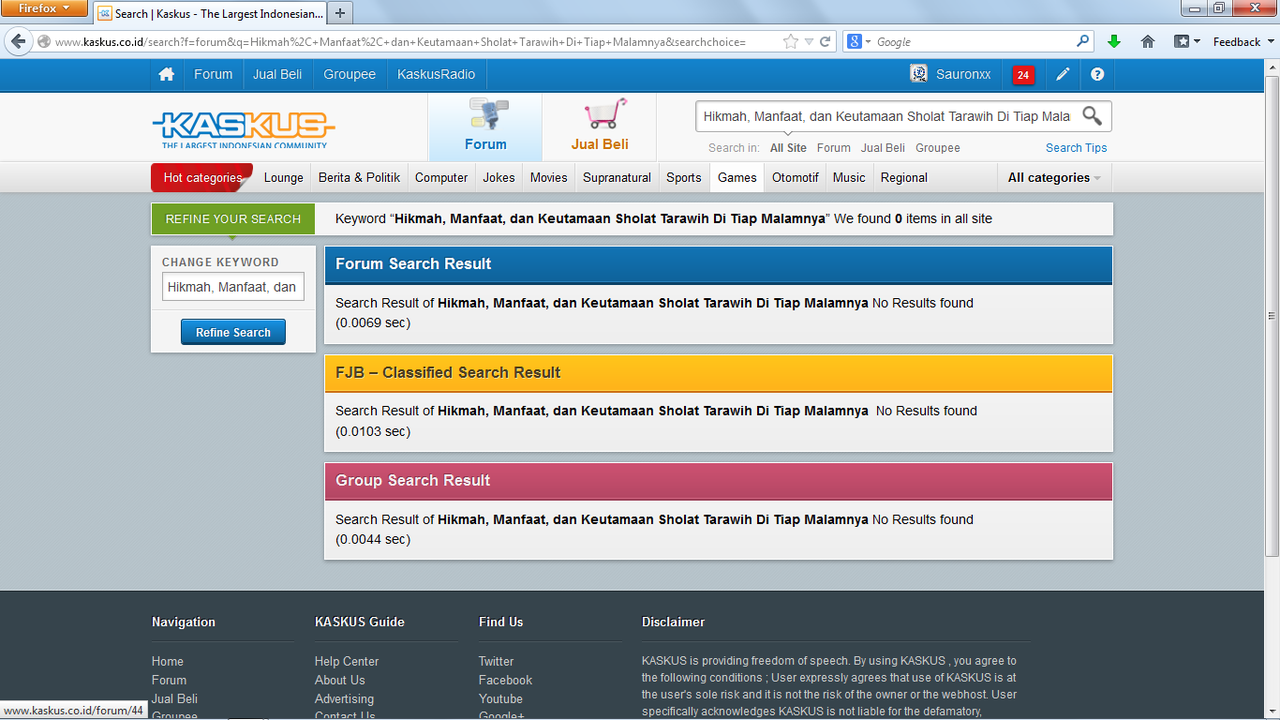Viewport: 1280px width, 720px height.
Task: Go to the Regional category
Action: [904, 178]
